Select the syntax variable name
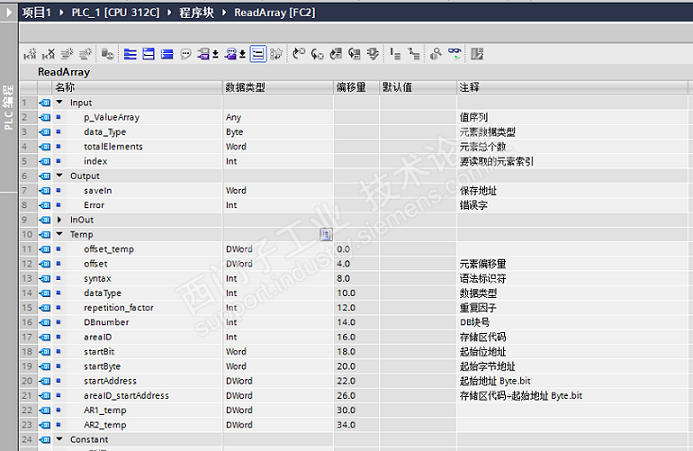Screen dimensions: 693x451 pyautogui.click(x=97, y=278)
